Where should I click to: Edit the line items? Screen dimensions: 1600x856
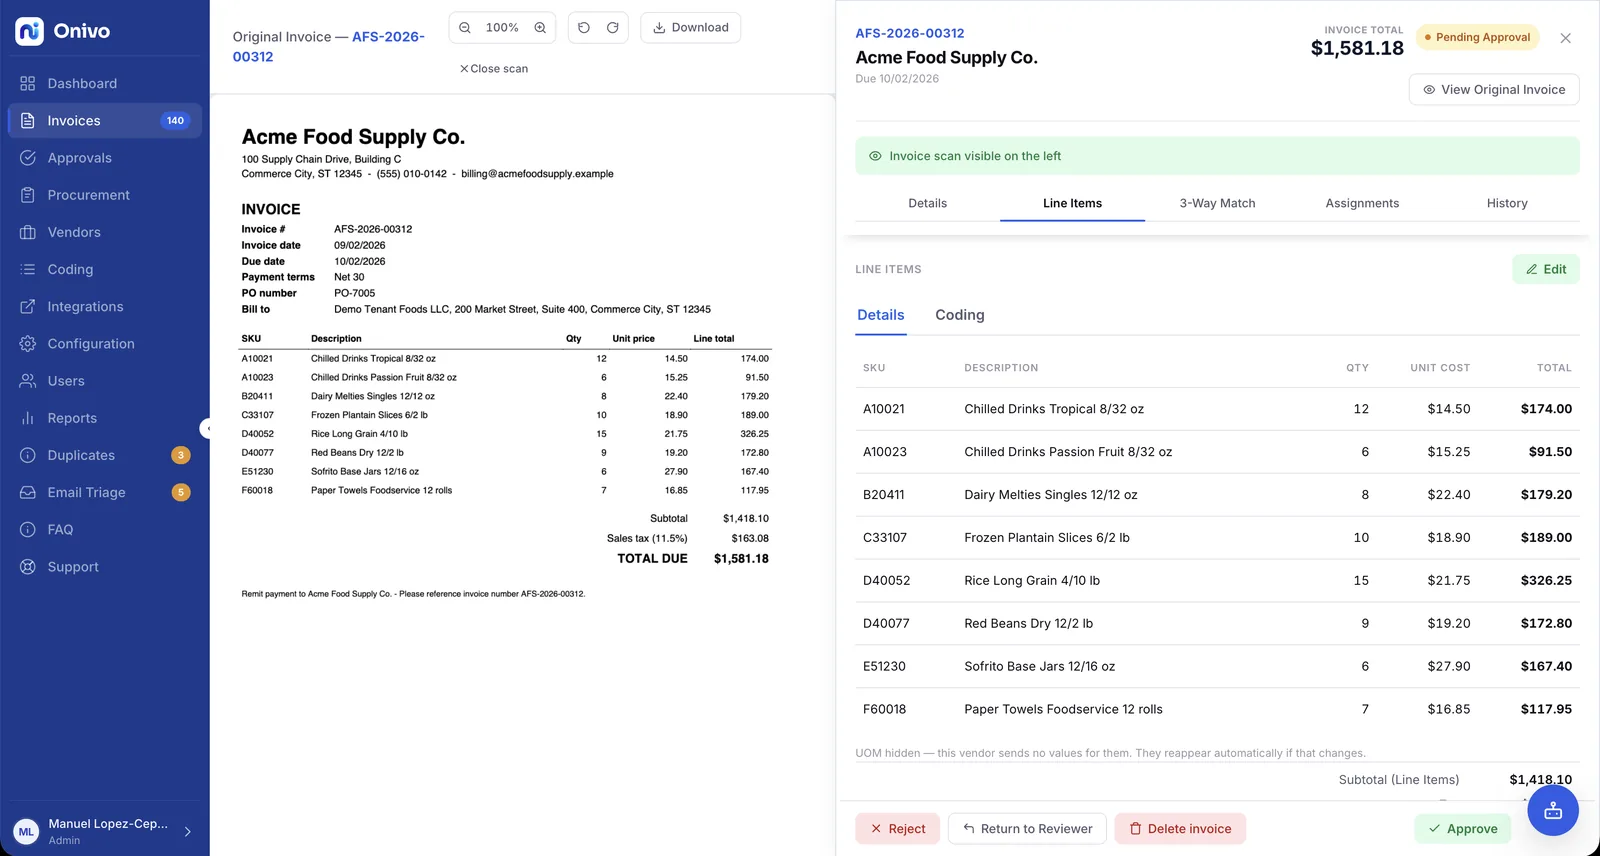(1546, 269)
